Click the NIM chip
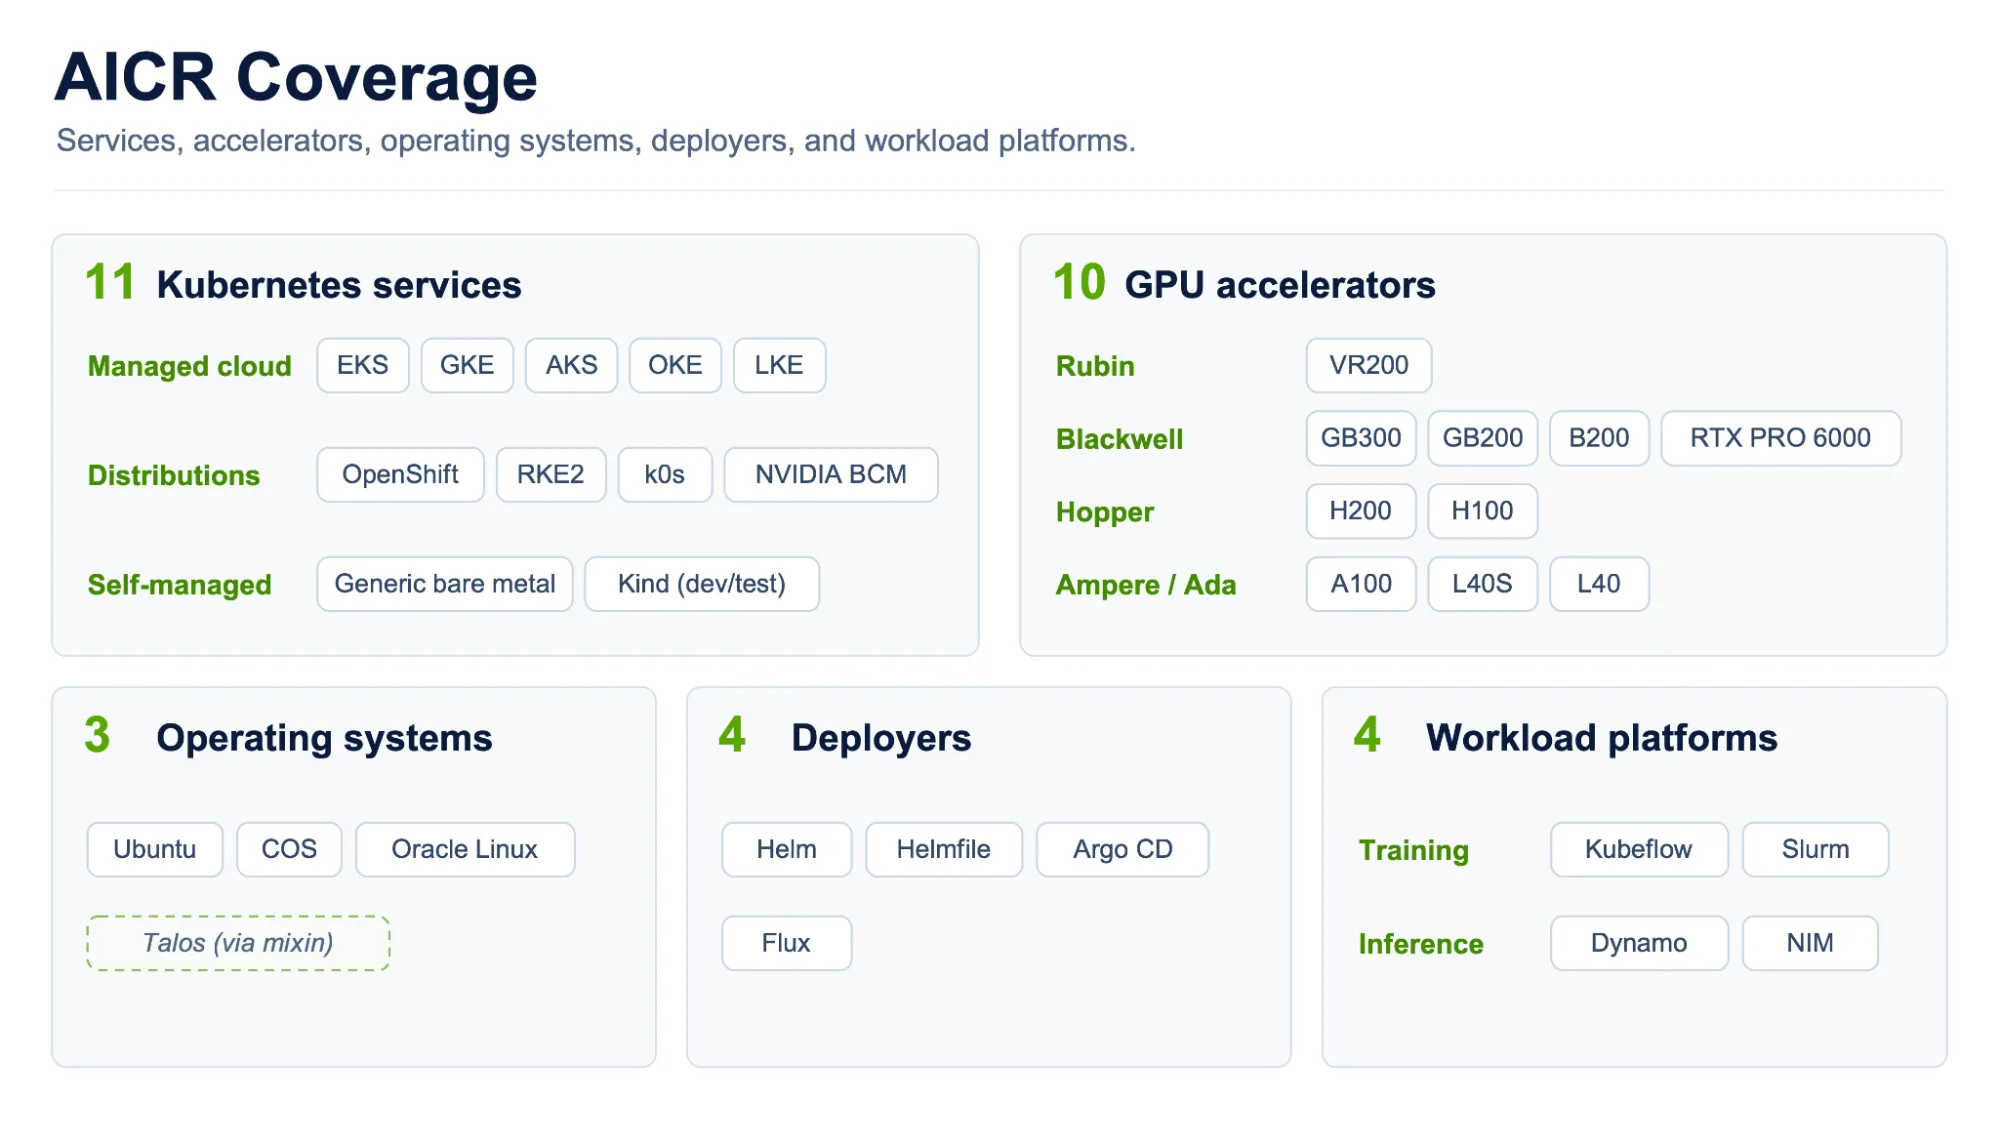The width and height of the screenshot is (1999, 1125). (x=1810, y=942)
